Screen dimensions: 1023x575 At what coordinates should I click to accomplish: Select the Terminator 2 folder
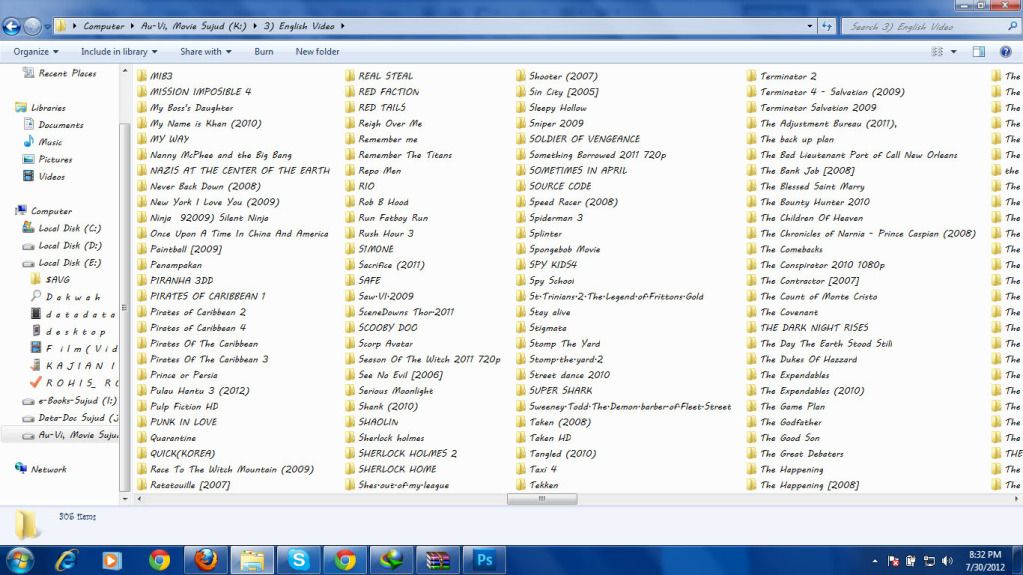788,76
